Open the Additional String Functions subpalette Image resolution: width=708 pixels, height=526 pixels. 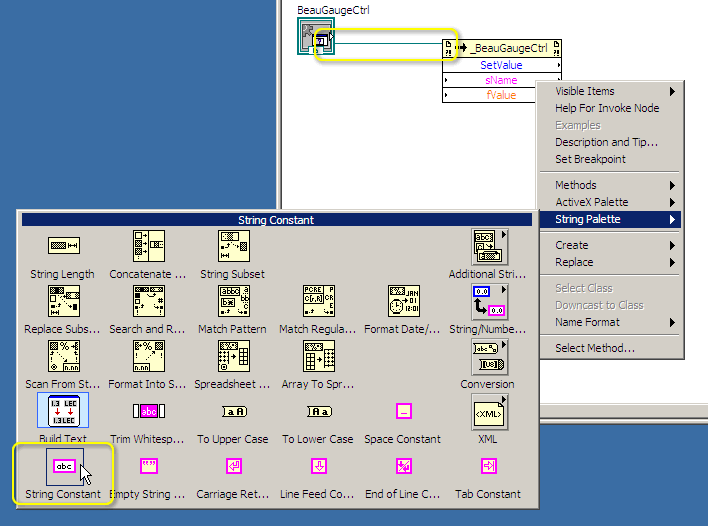pyautogui.click(x=489, y=247)
